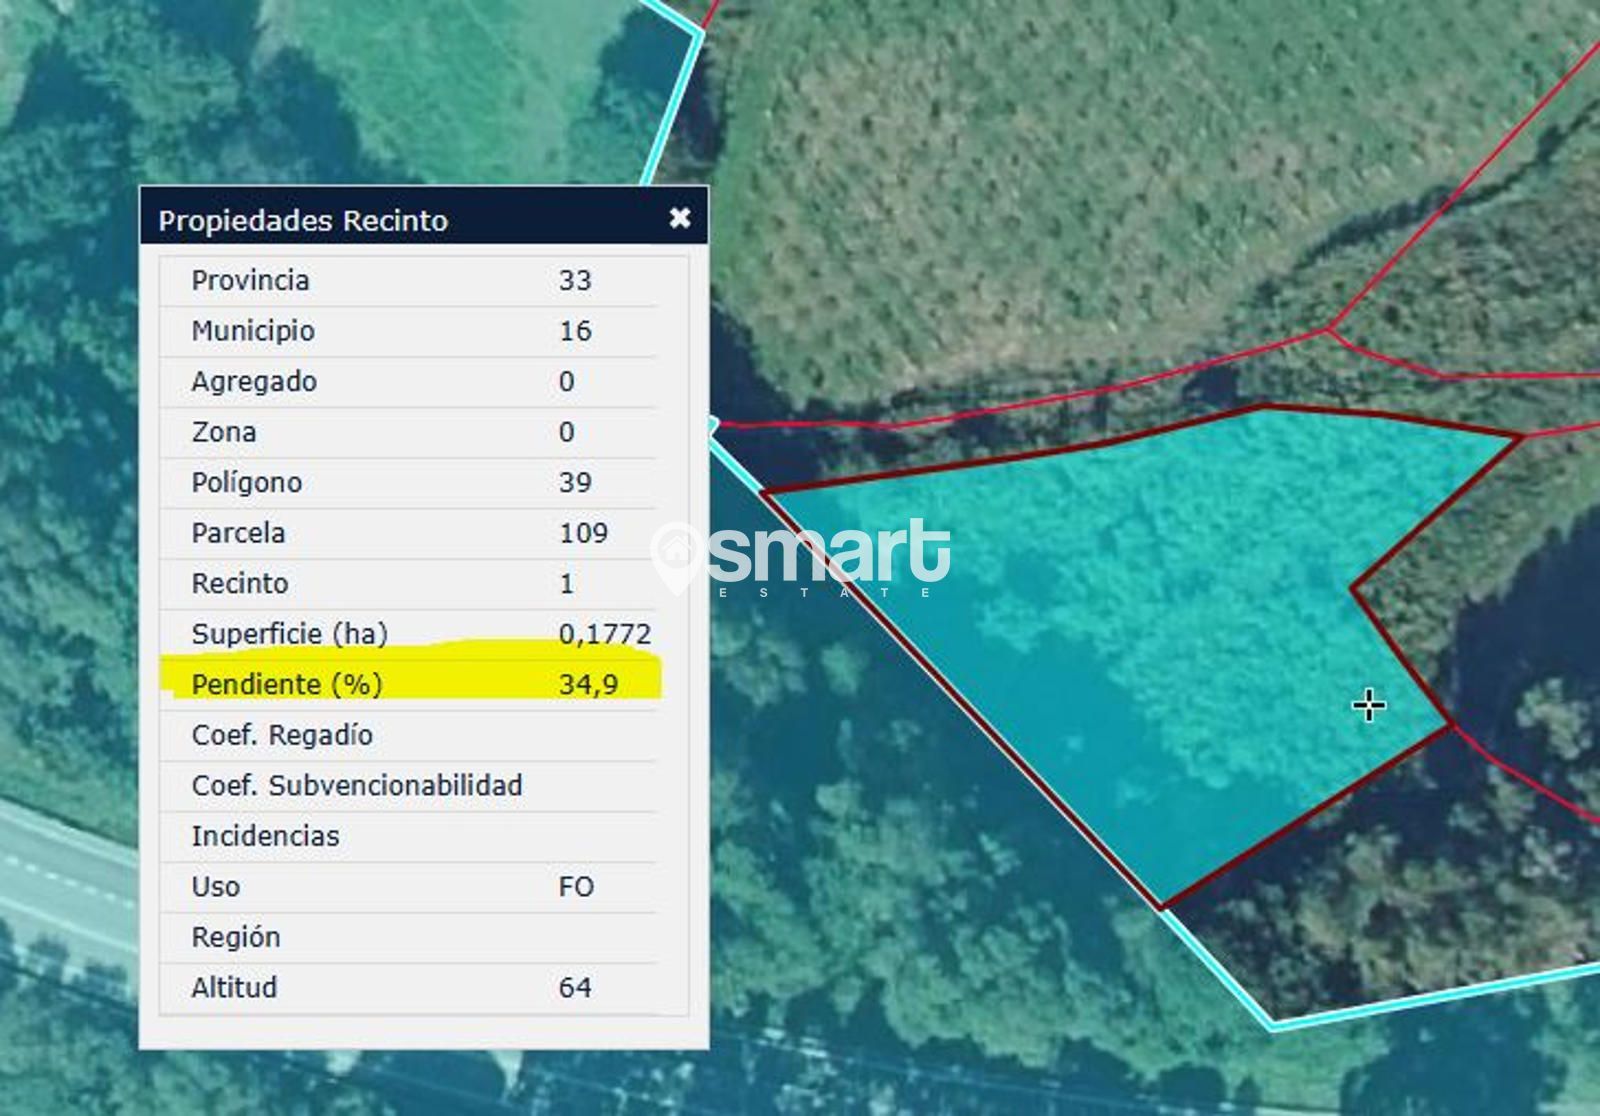Click the Uso value FO
Viewport: 1600px width, 1116px height.
point(576,887)
